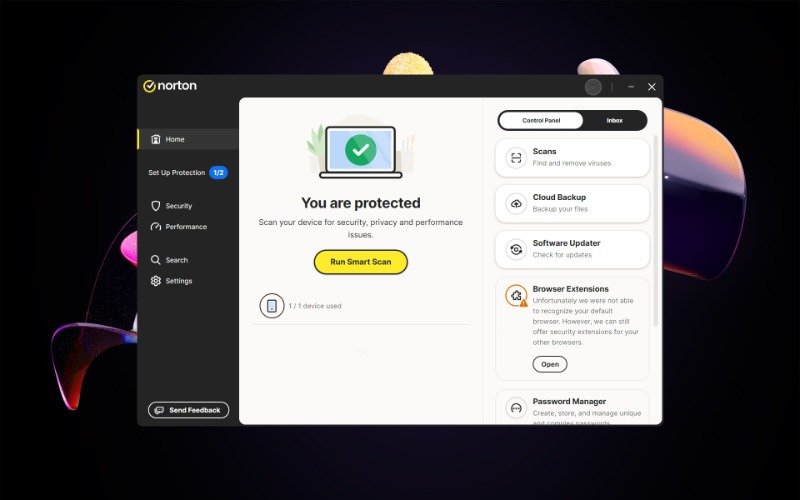The width and height of the screenshot is (800, 500).
Task: Click the Home icon in the sidebar
Action: point(156,139)
